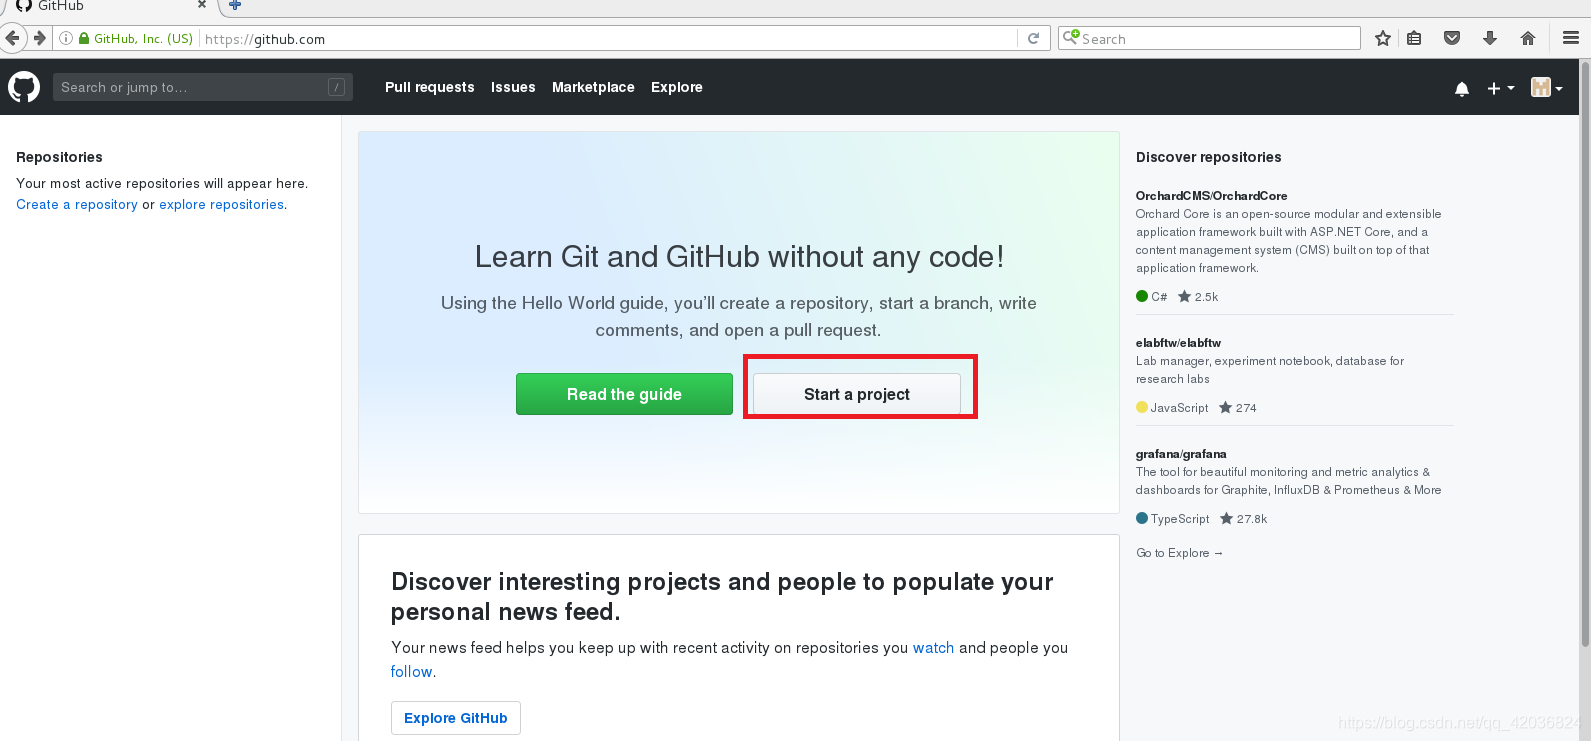Open the downloads arrow icon

(1490, 38)
